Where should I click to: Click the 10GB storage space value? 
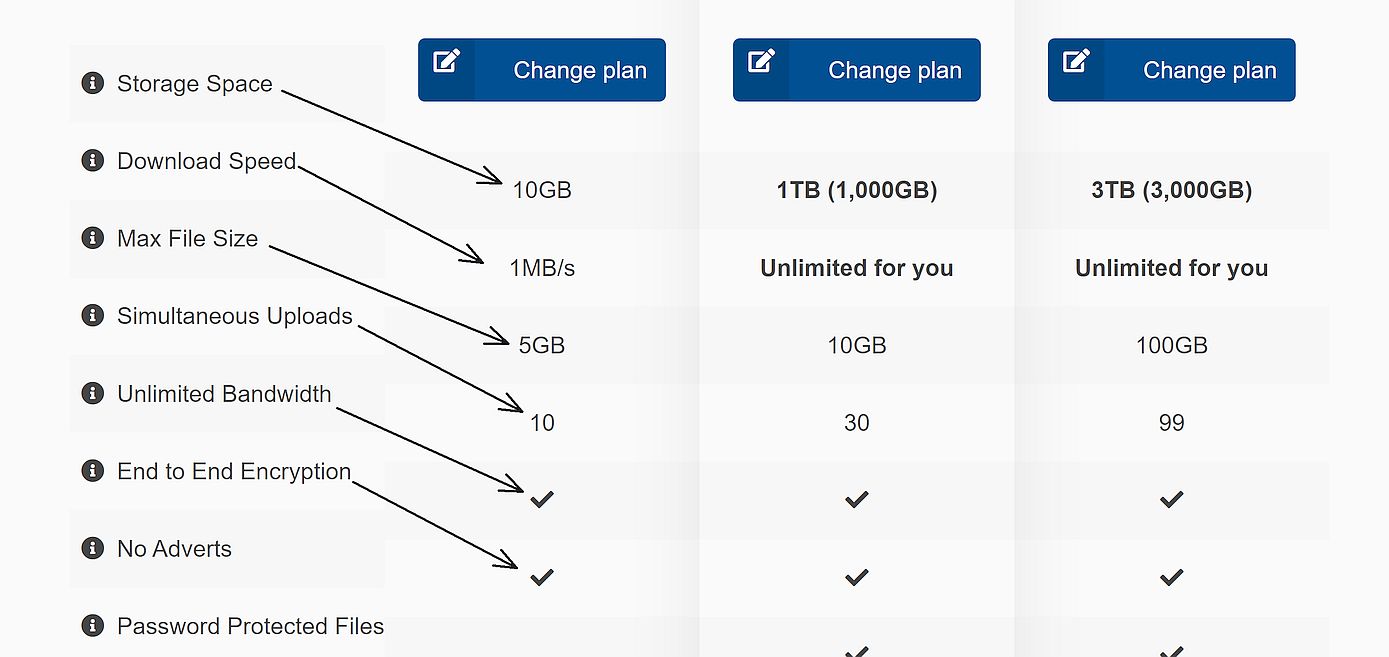pos(542,190)
